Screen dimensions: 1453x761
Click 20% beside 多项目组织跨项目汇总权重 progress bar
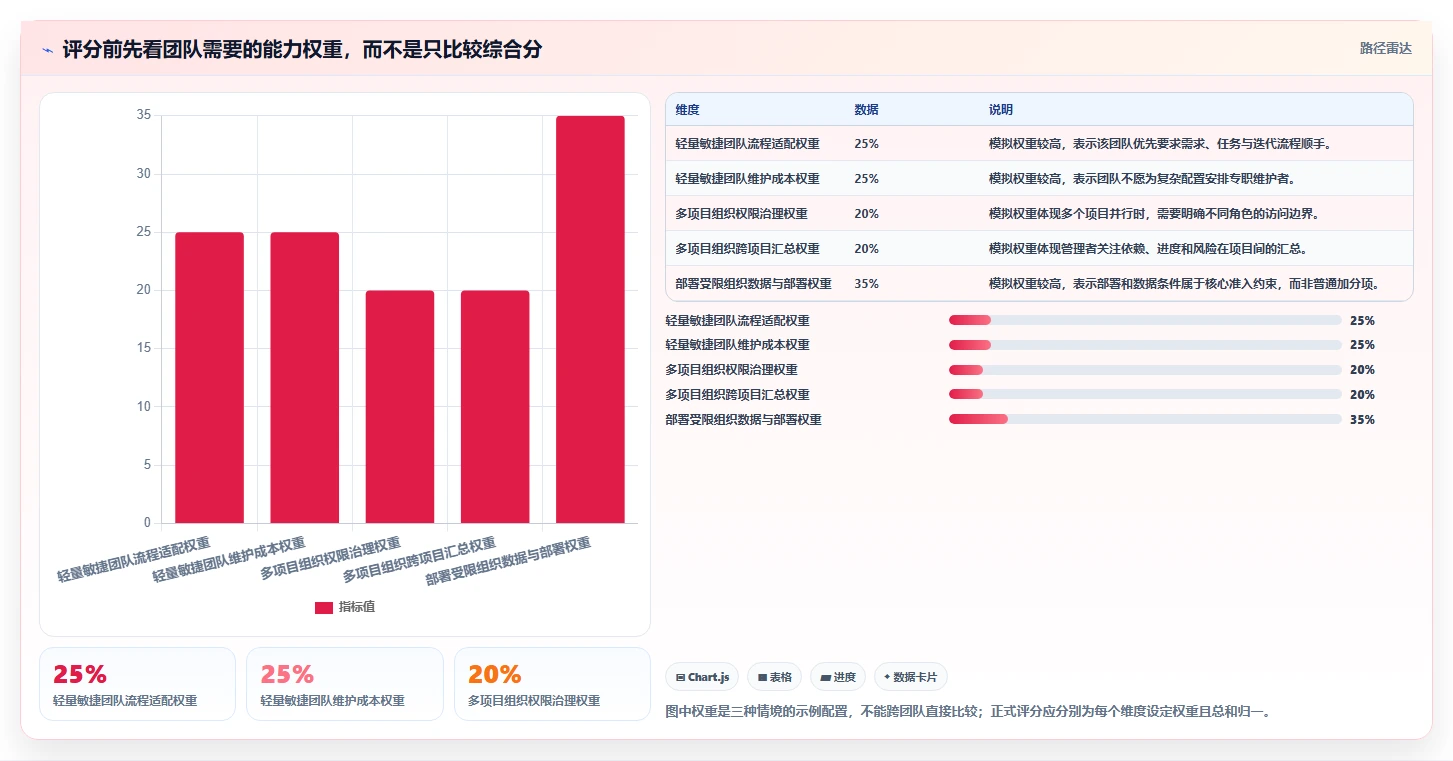click(x=1362, y=395)
